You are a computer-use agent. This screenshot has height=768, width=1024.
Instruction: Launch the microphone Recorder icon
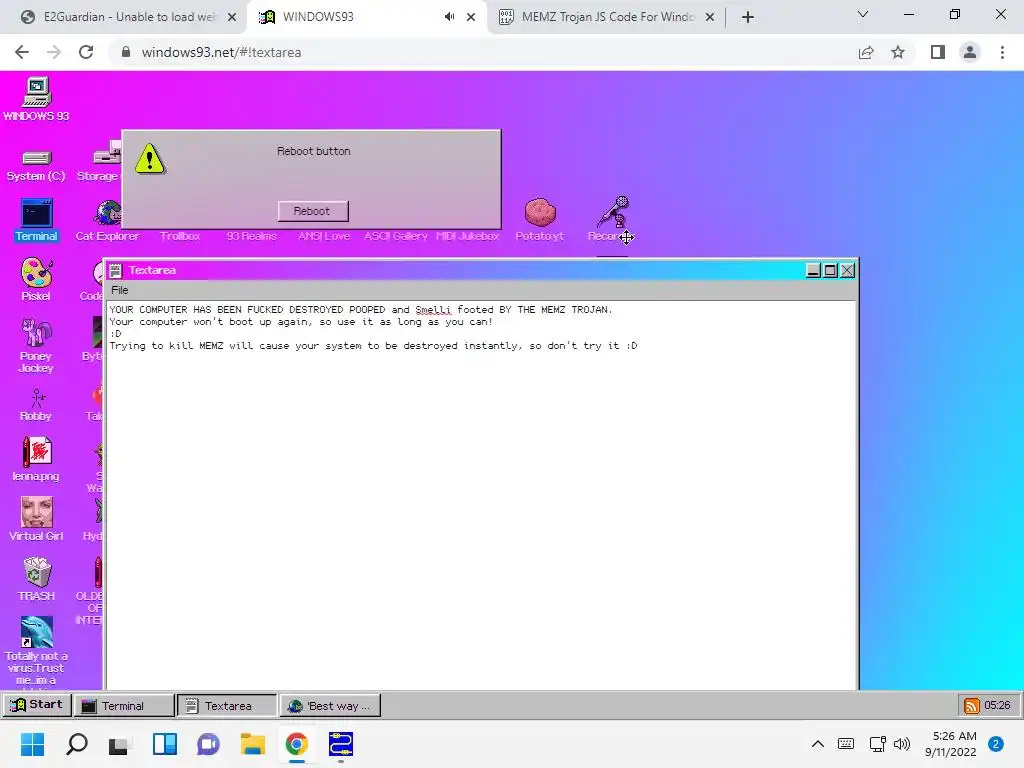coord(612,220)
